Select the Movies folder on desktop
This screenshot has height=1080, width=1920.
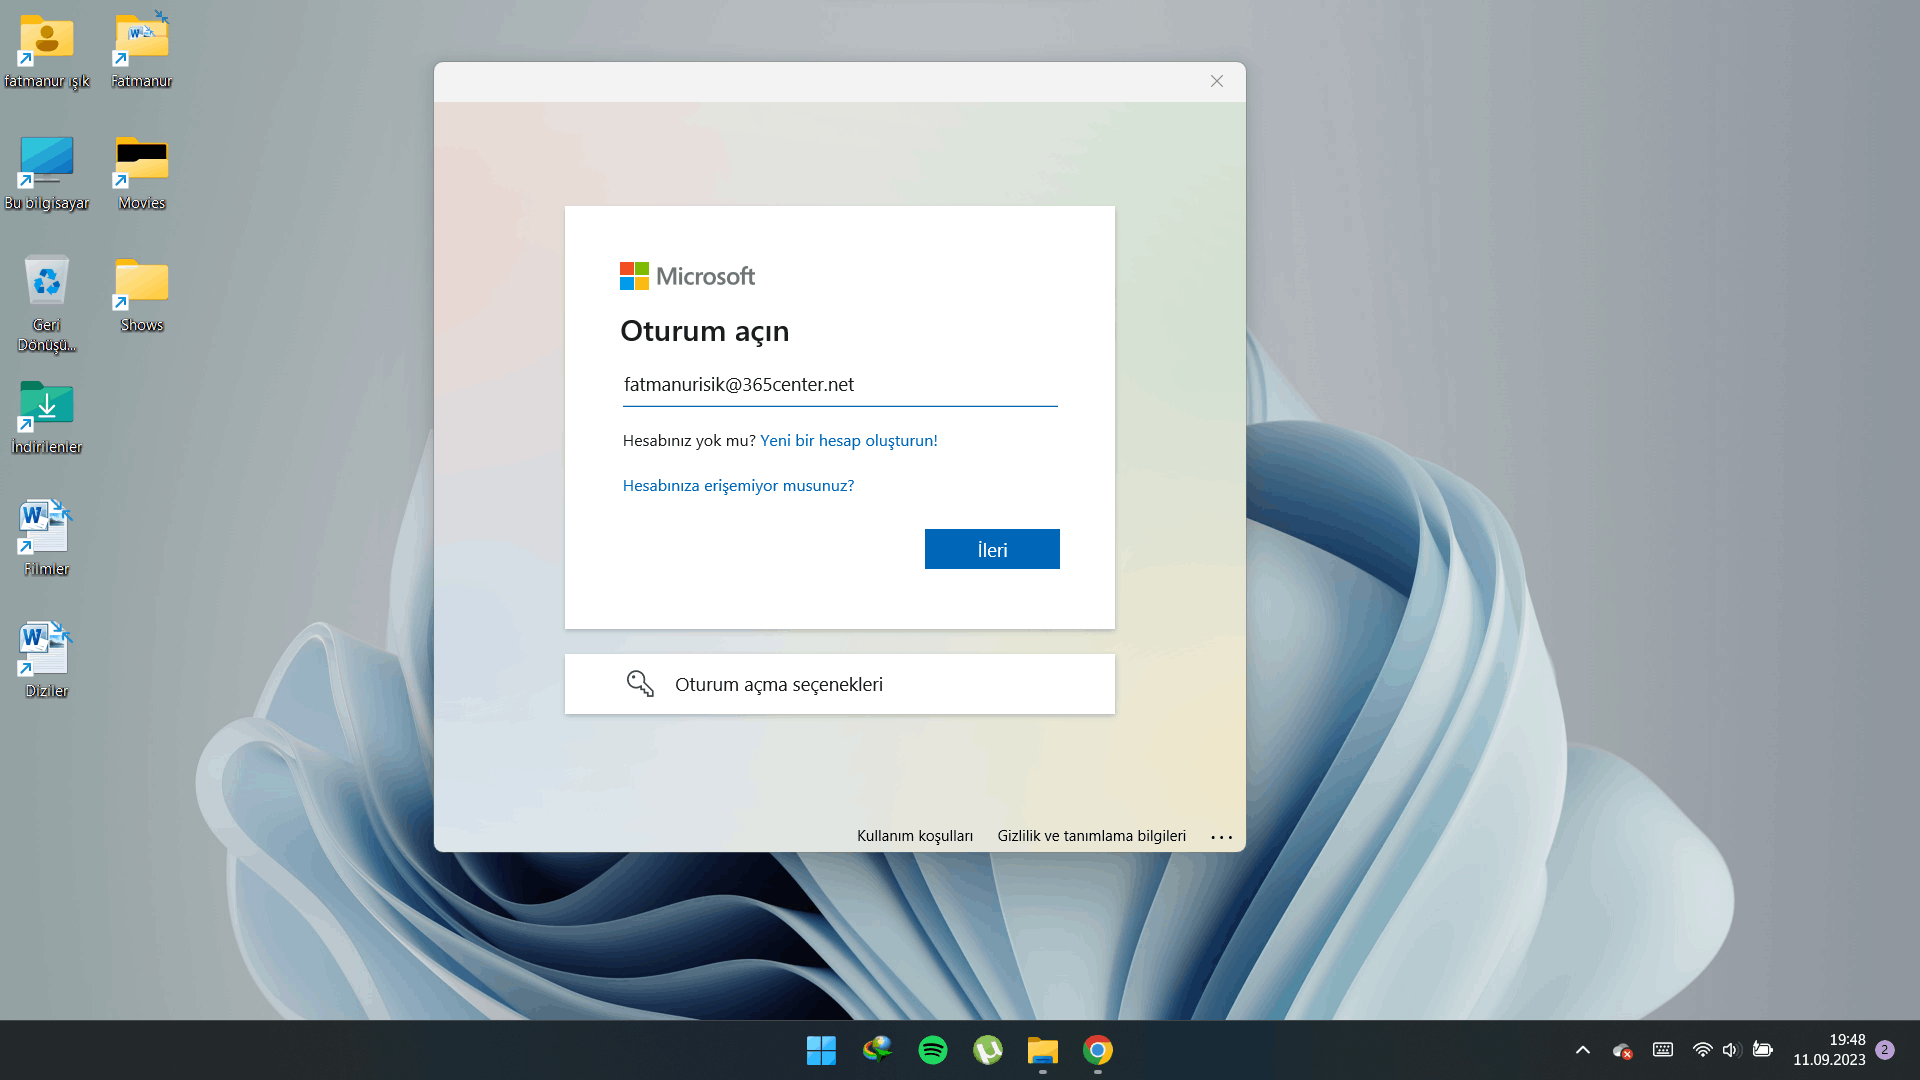(x=141, y=173)
